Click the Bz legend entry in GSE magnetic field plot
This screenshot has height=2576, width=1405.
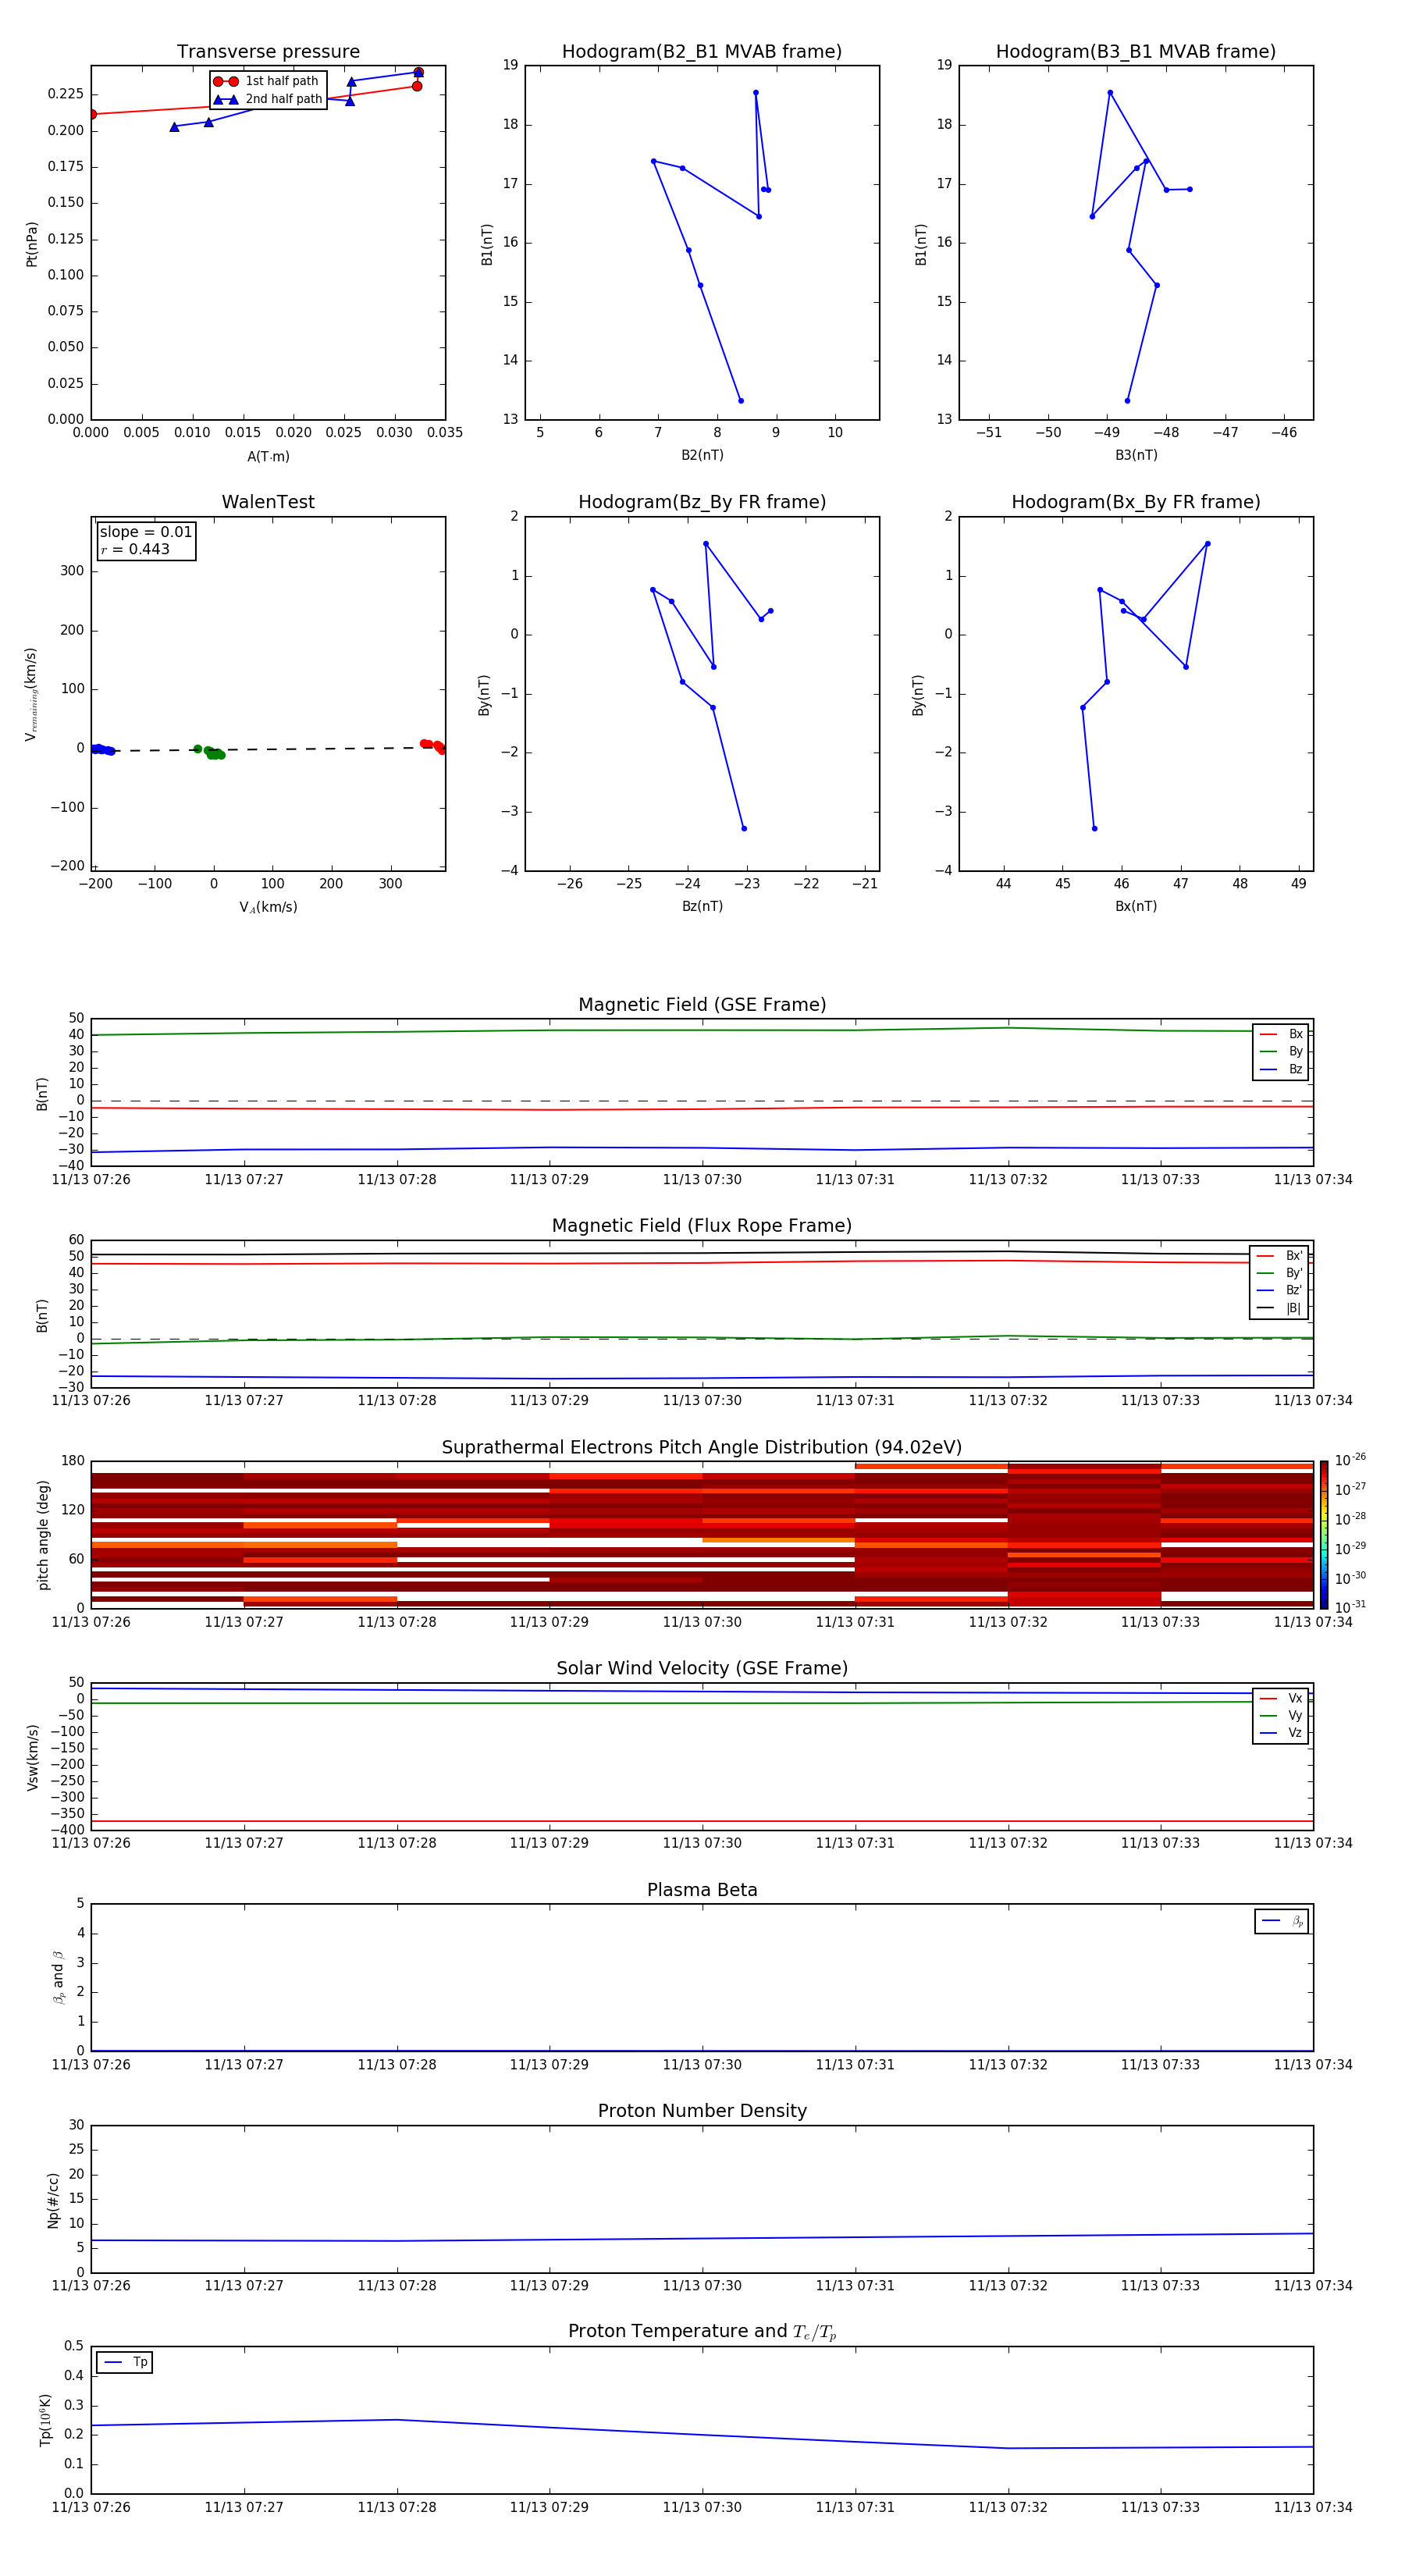[x=1281, y=1069]
